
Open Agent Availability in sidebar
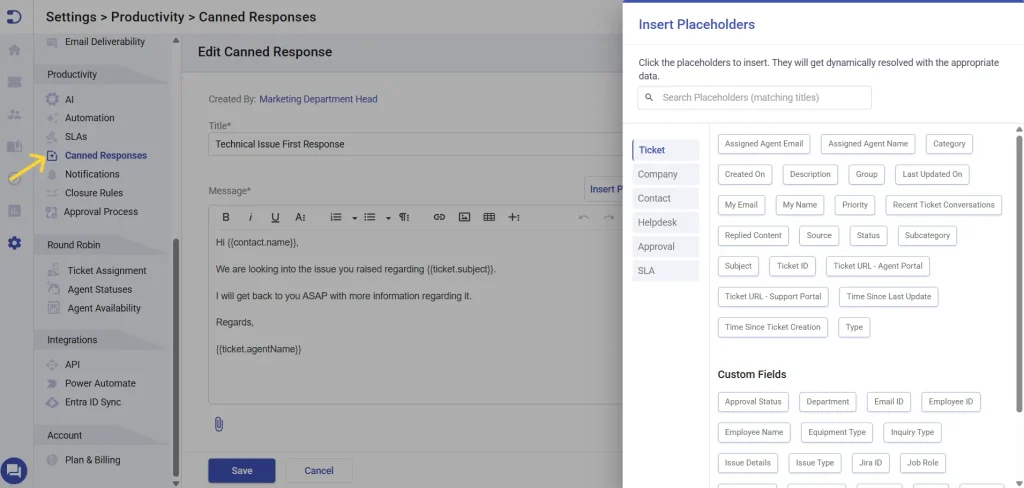(104, 308)
